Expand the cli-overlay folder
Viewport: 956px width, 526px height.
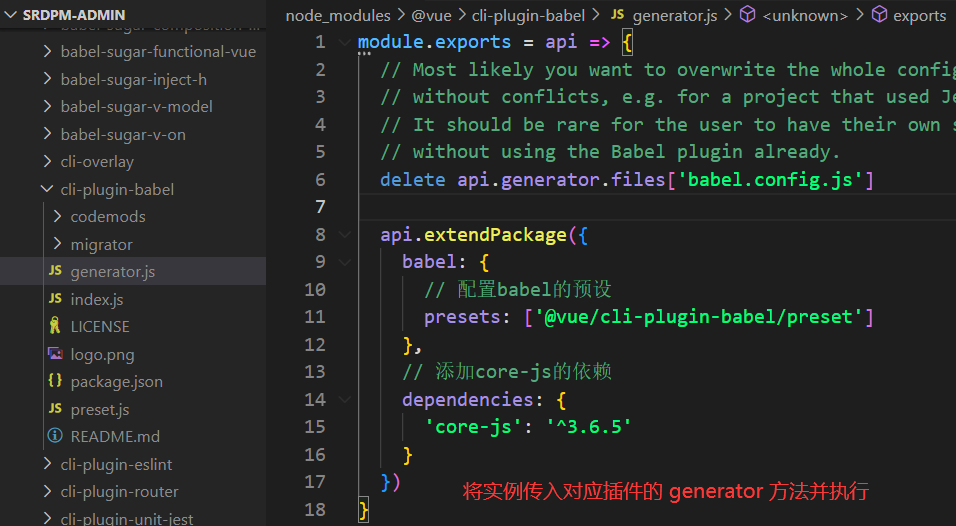48,162
